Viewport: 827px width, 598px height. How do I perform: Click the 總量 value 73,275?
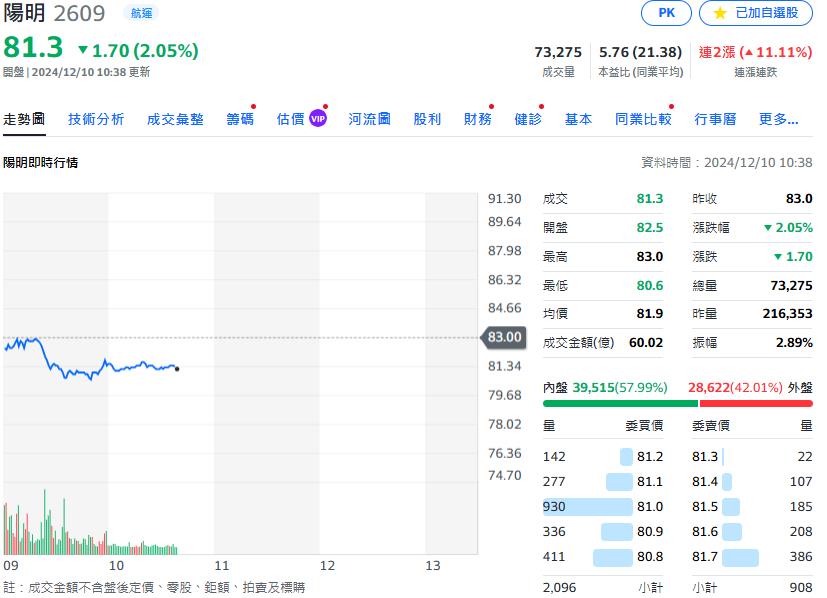(x=791, y=286)
